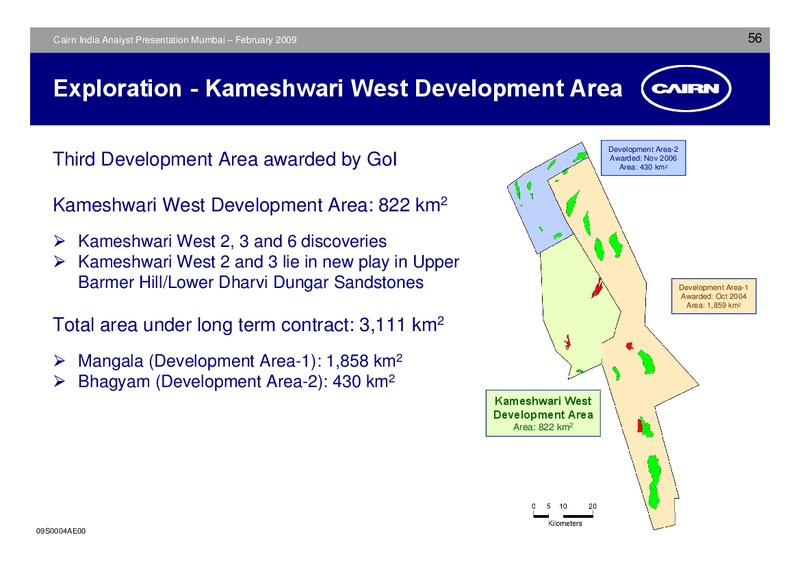Click the large green field at the map's bottom
Viewport: 800px width, 565px height.
654,481
